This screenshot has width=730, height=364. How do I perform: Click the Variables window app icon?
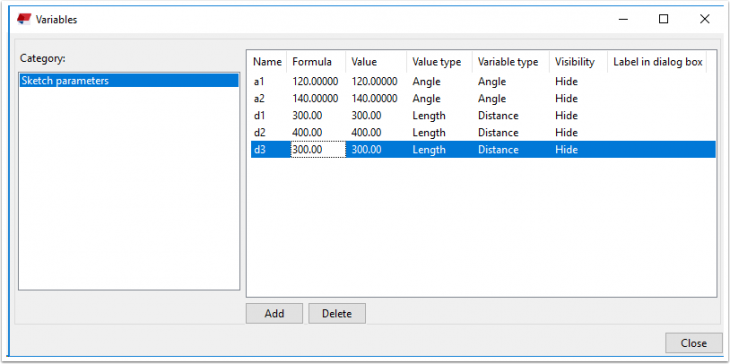coord(24,19)
